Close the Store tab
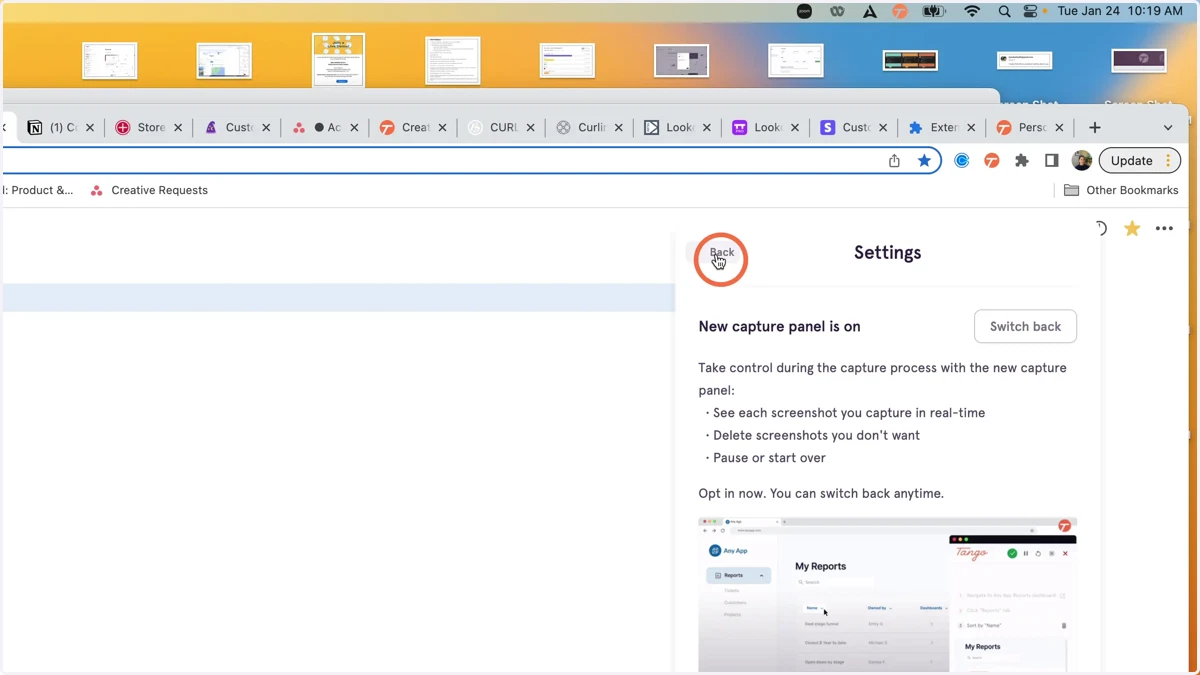 pyautogui.click(x=178, y=128)
